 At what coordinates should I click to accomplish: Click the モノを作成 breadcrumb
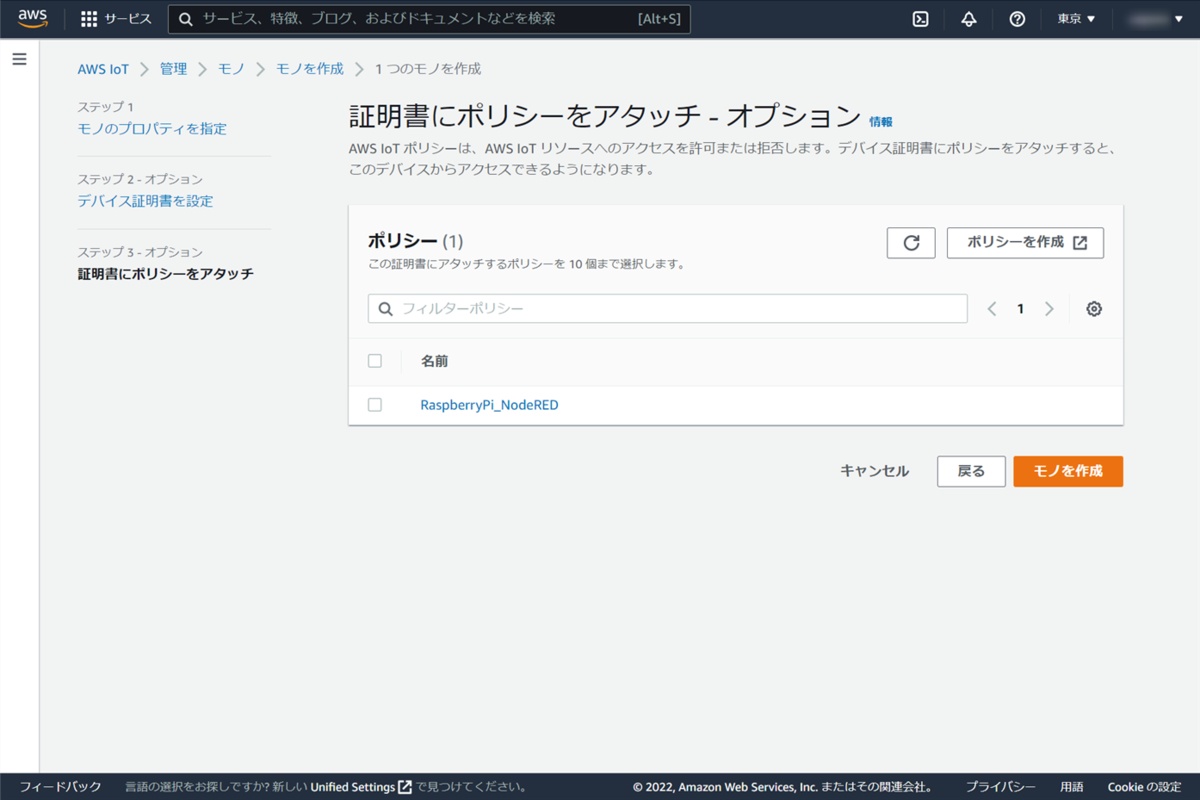coord(310,69)
